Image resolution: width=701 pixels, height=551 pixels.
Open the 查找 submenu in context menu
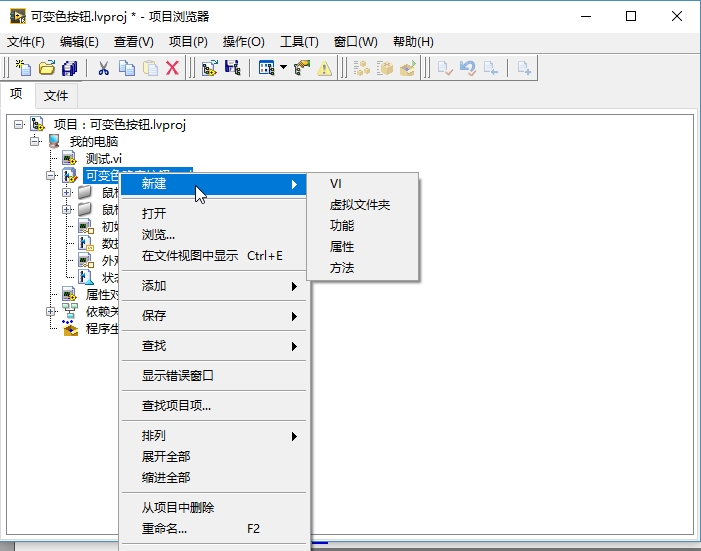214,346
